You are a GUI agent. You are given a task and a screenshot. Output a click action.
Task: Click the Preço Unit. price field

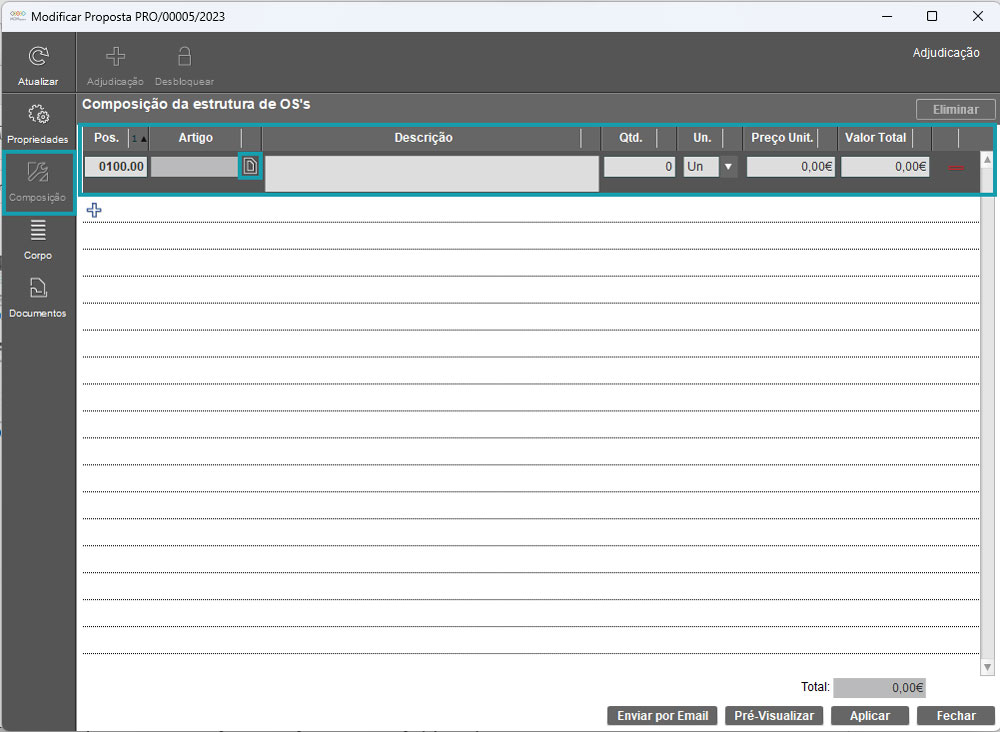coord(790,167)
